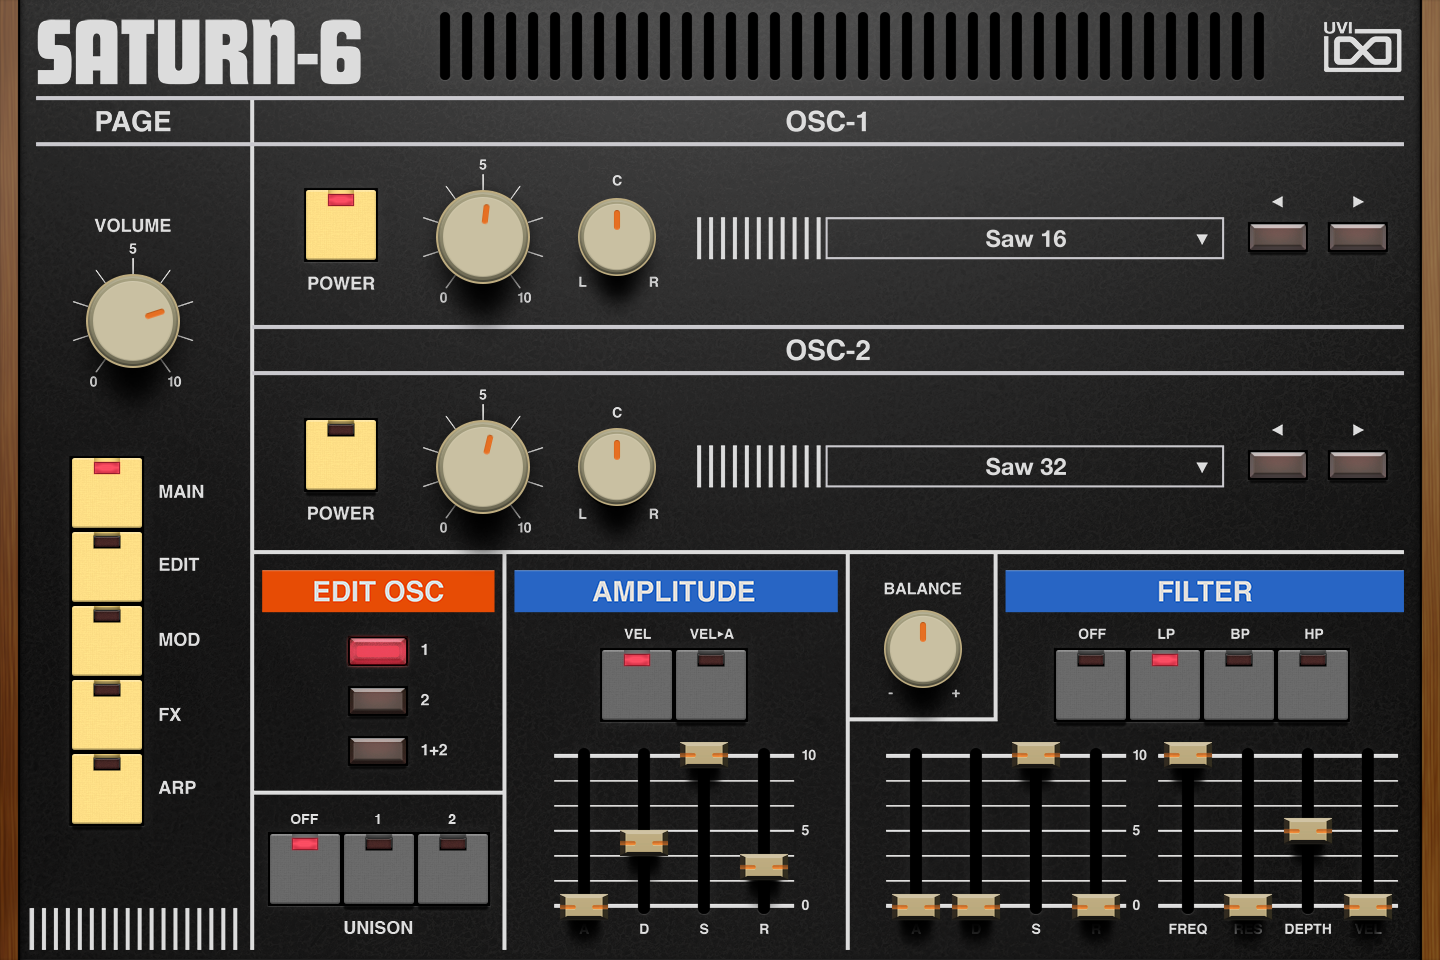The height and width of the screenshot is (960, 1440).
Task: Select the FX page button
Action: click(106, 714)
